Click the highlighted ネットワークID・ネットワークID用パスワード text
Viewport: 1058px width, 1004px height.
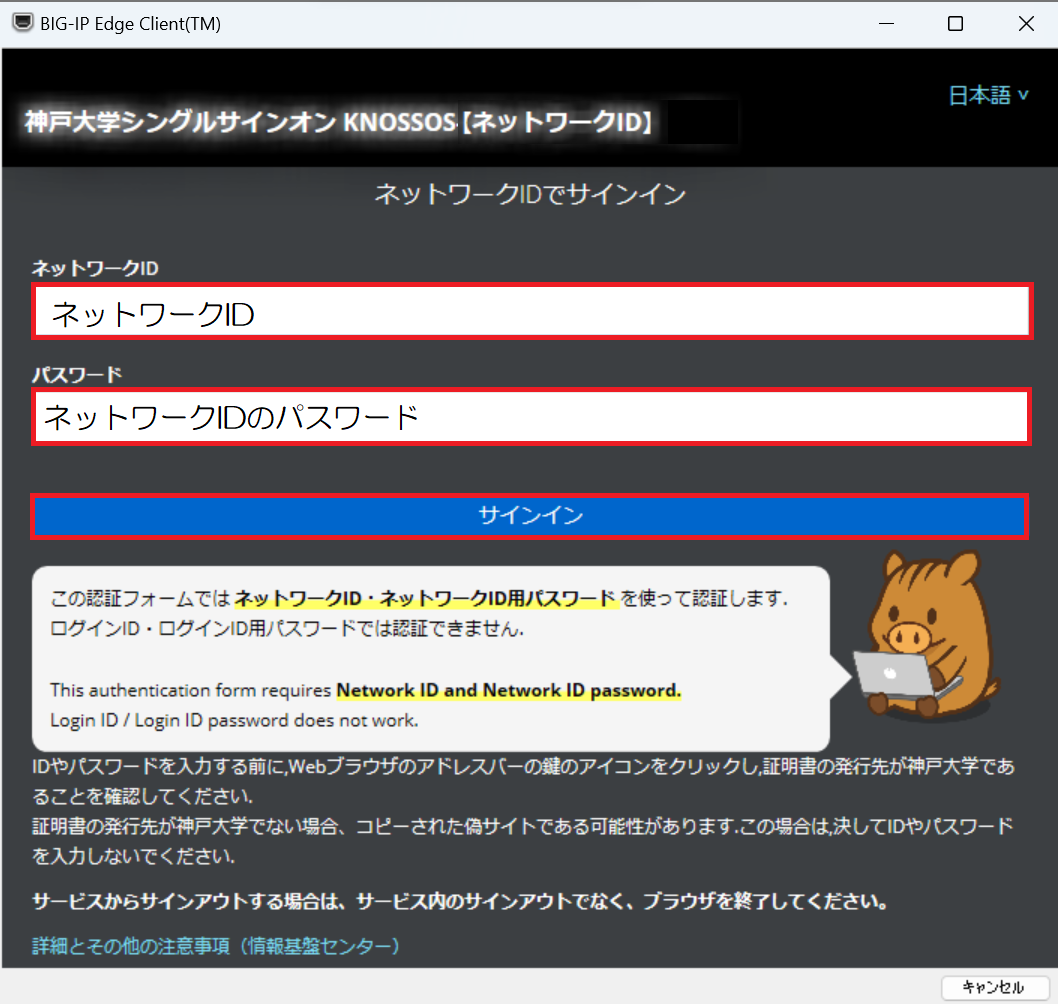click(426, 598)
